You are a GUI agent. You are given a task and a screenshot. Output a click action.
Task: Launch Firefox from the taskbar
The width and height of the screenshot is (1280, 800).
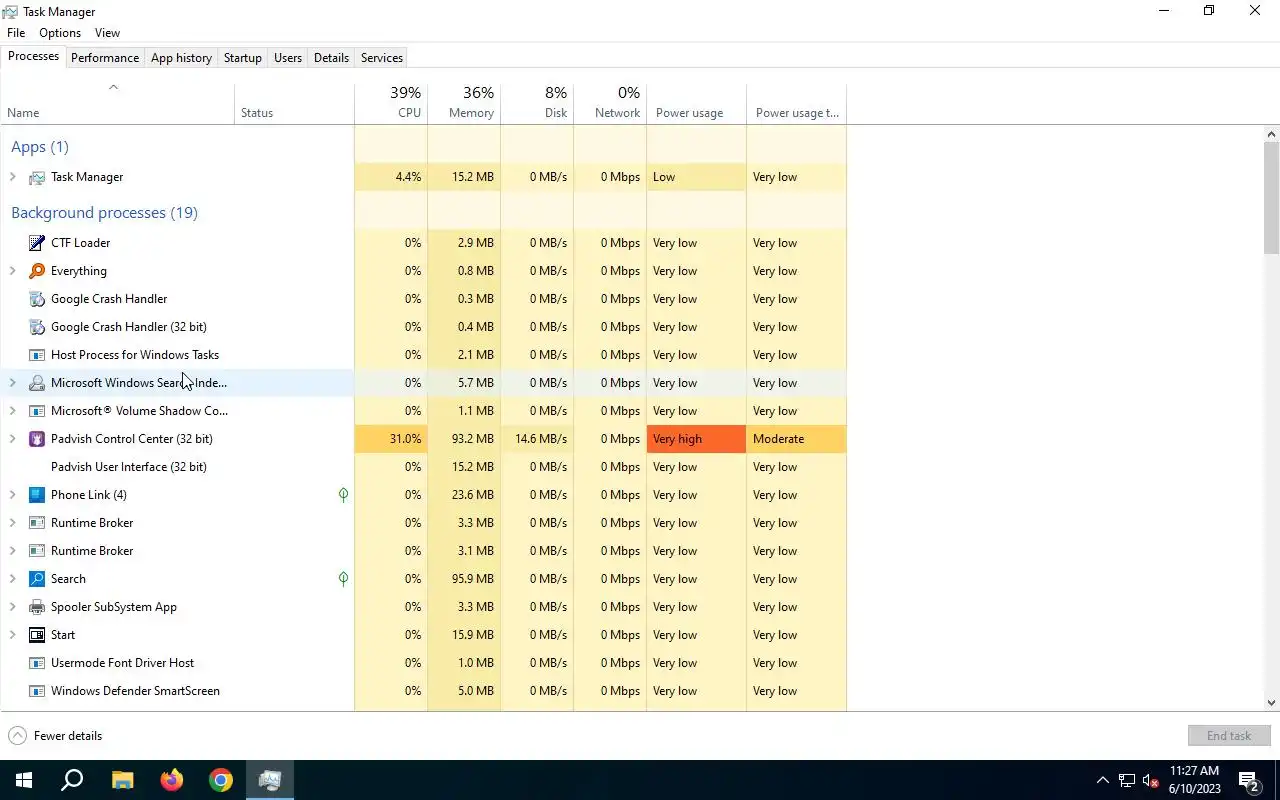[172, 780]
